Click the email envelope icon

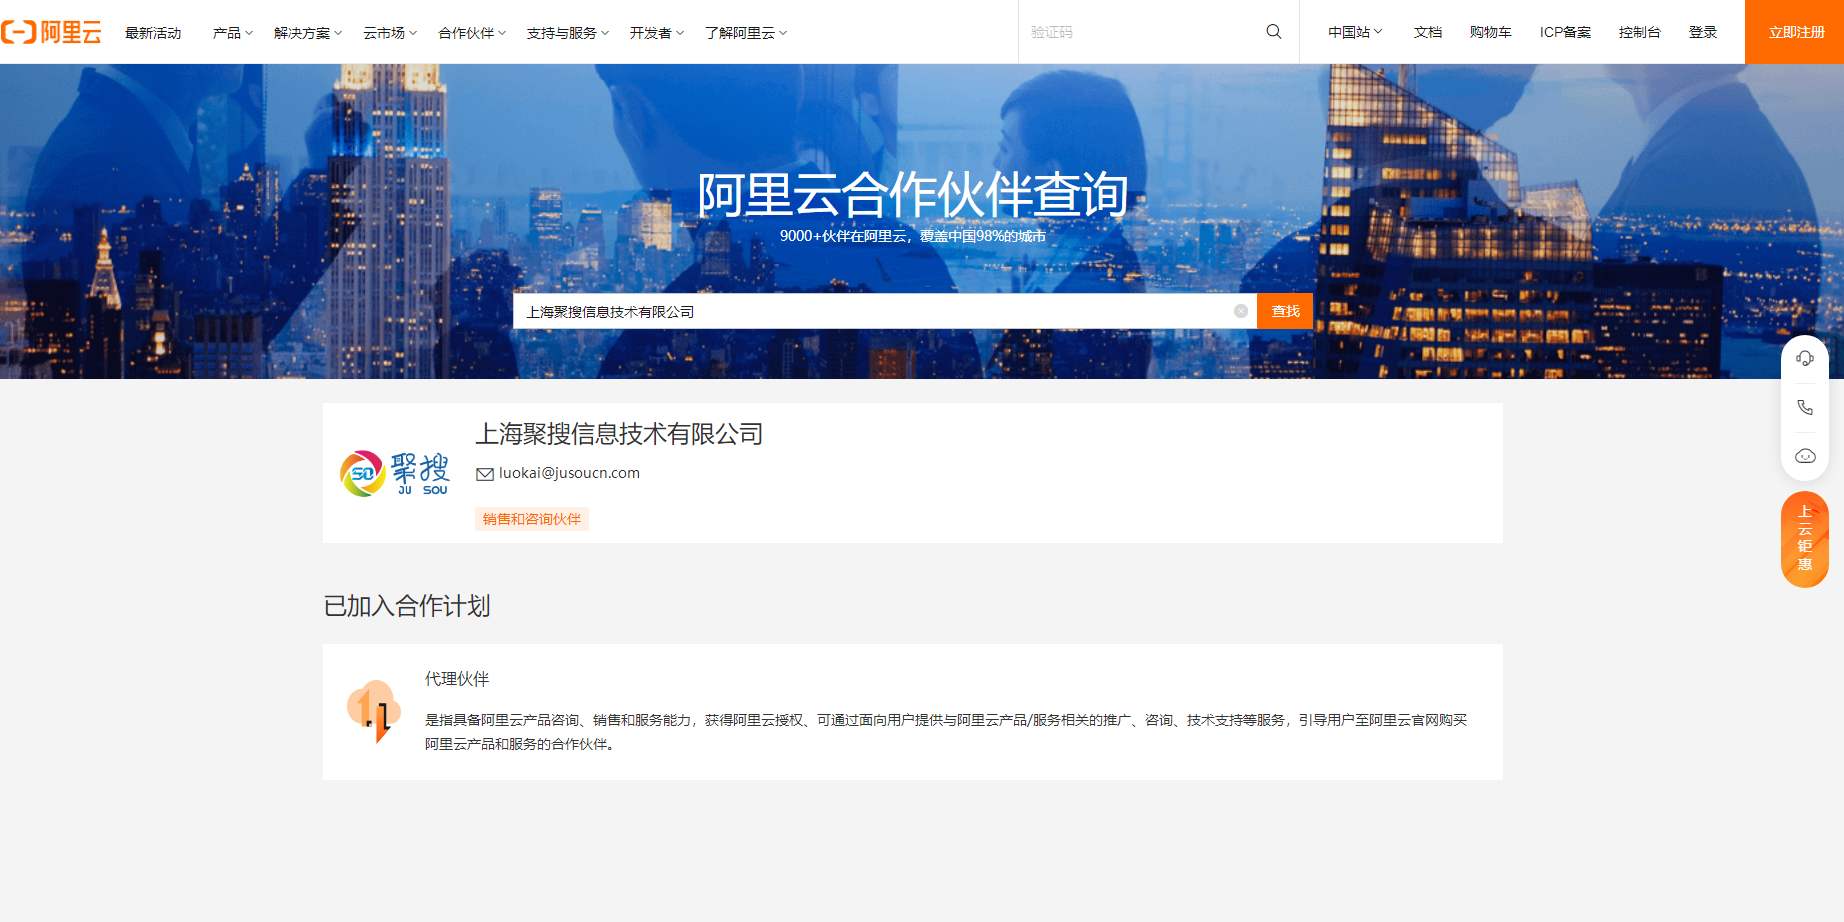pyautogui.click(x=485, y=474)
